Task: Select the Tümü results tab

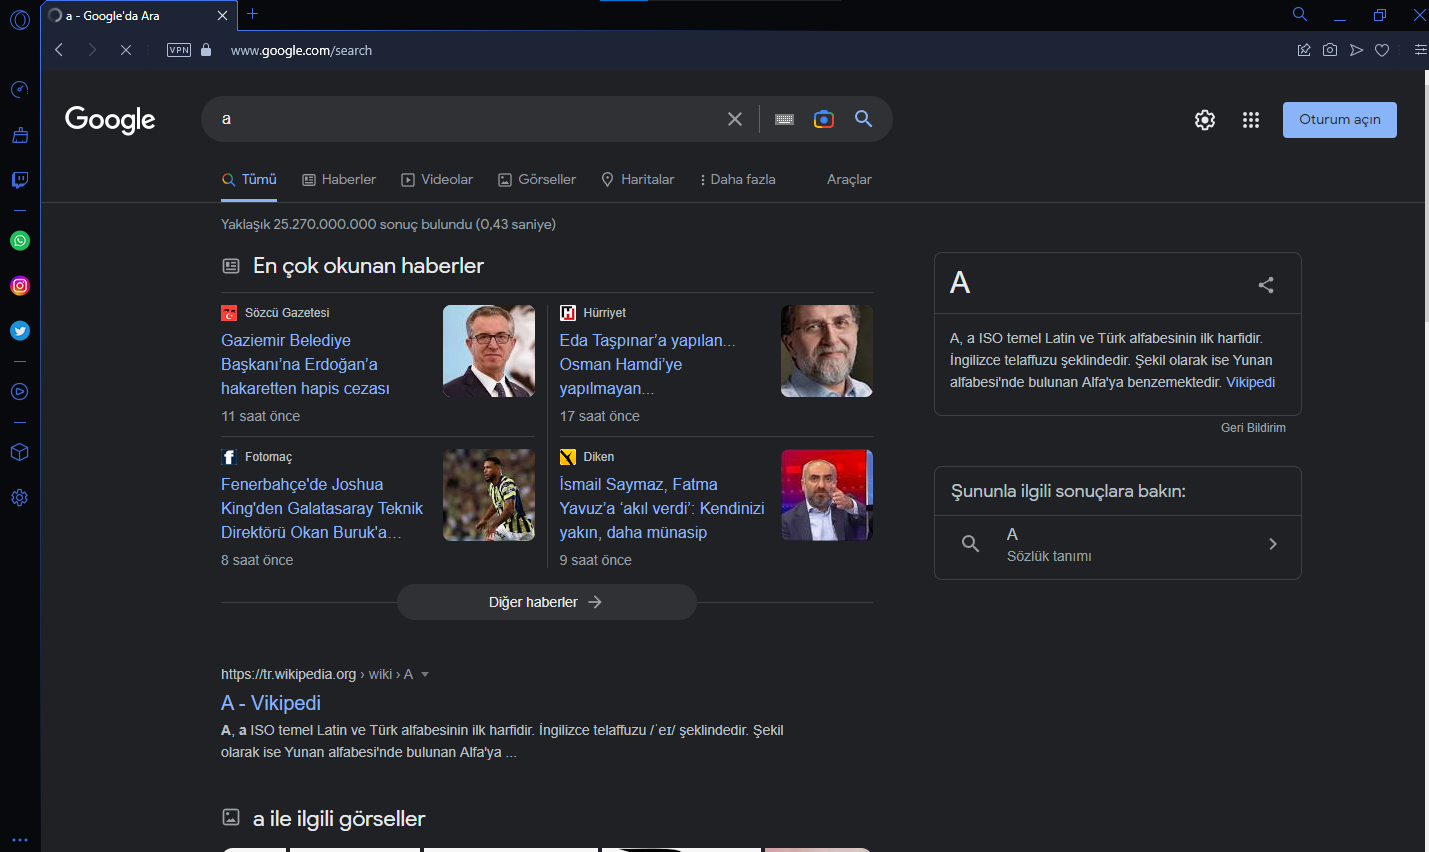Action: (249, 180)
